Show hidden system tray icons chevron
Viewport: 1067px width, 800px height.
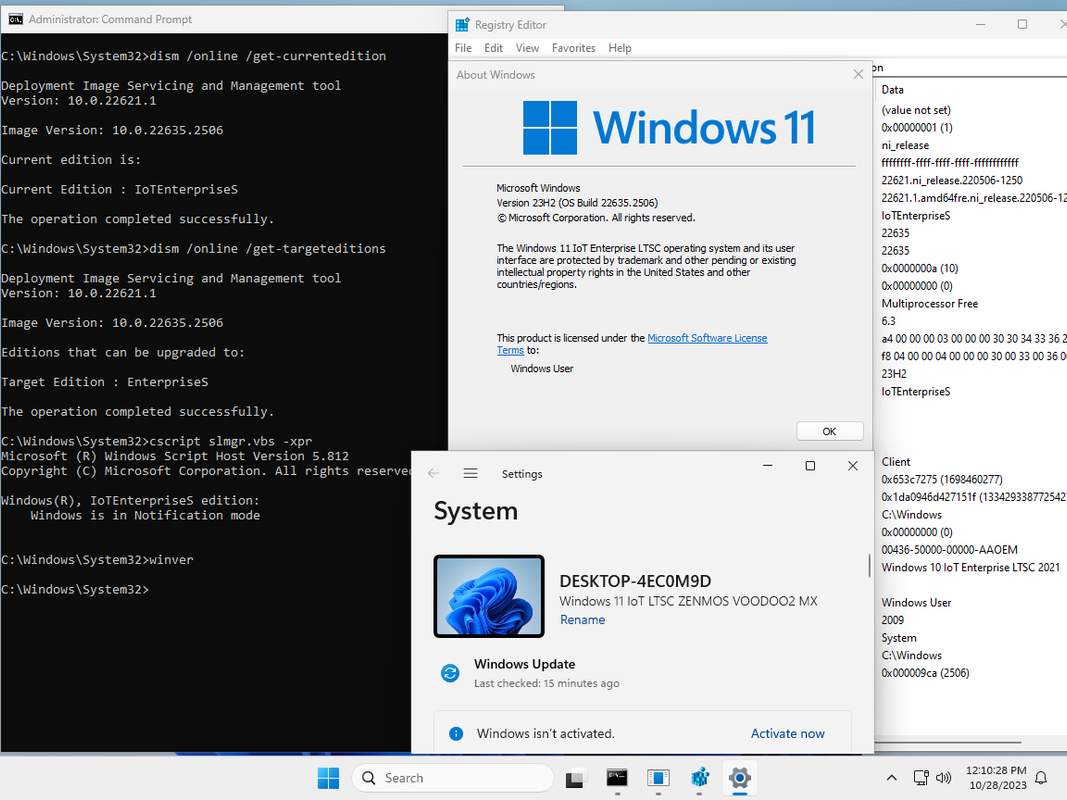coord(891,778)
